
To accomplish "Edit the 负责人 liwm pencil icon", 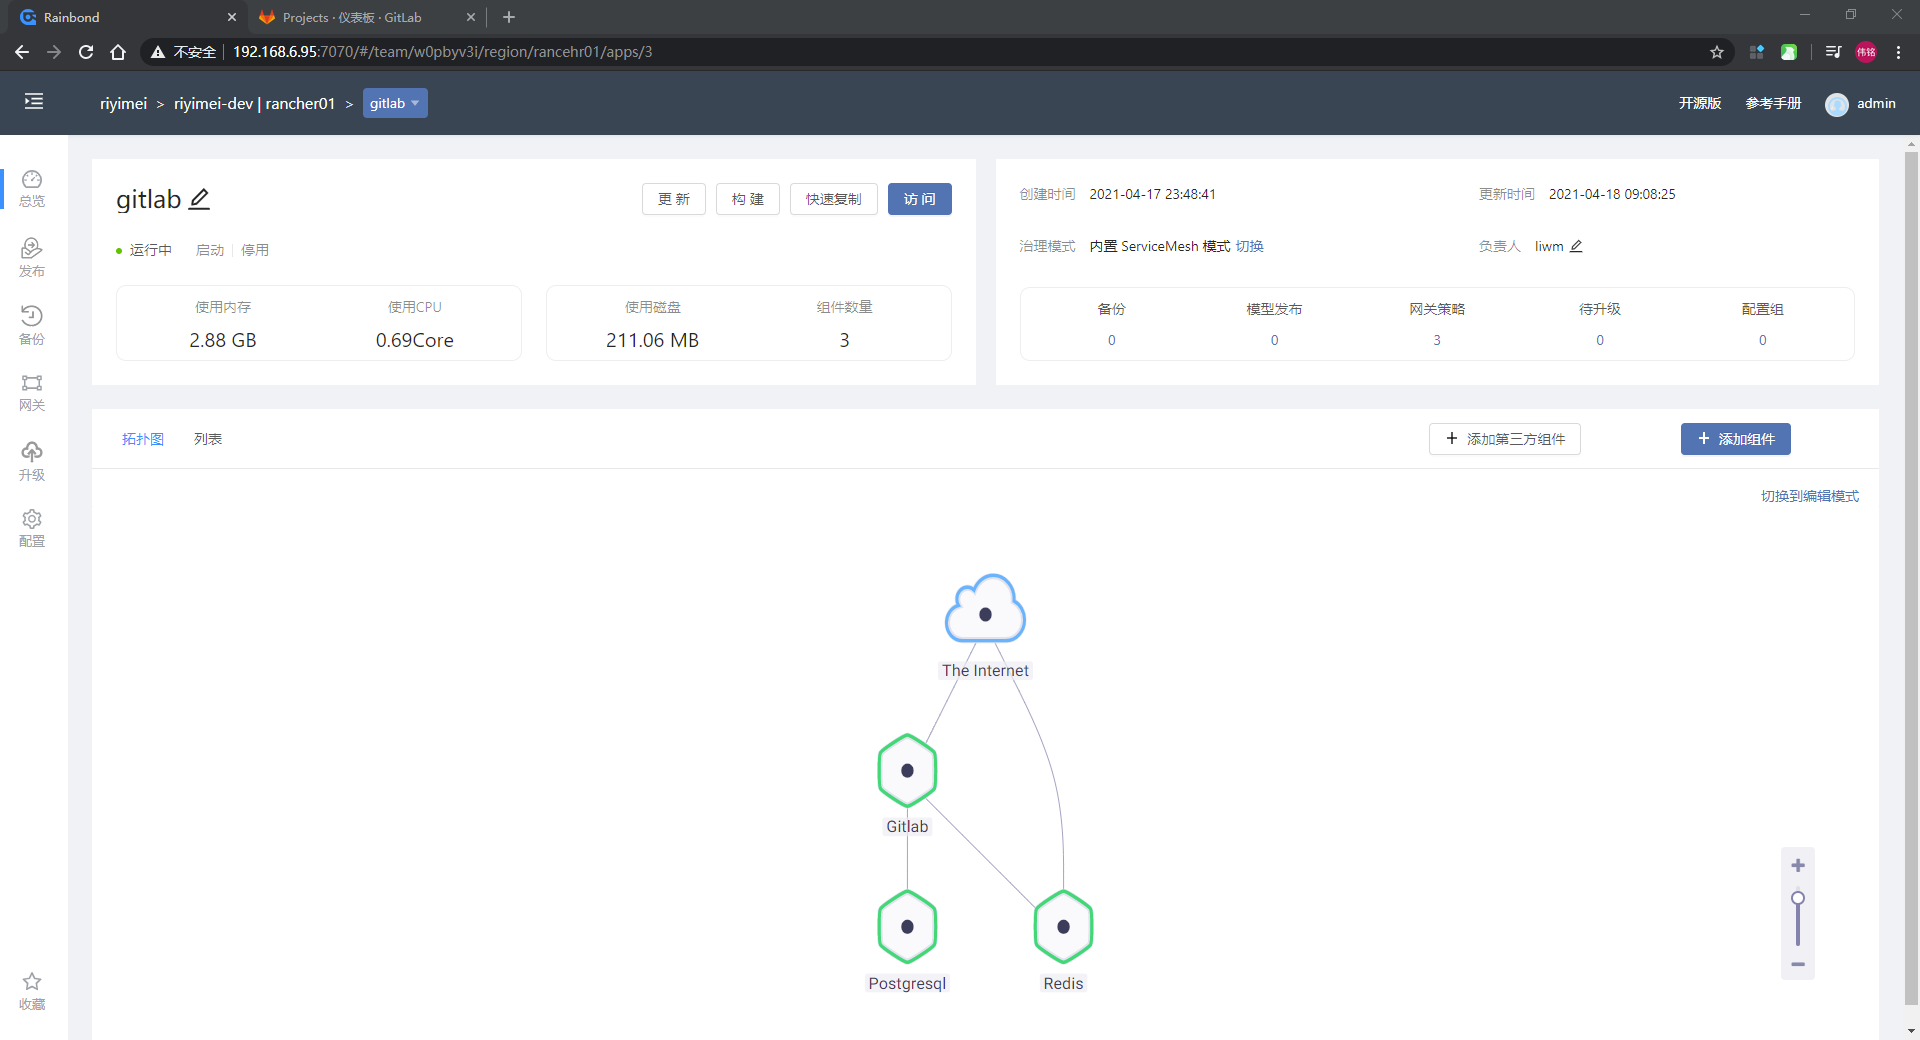I will (x=1576, y=246).
